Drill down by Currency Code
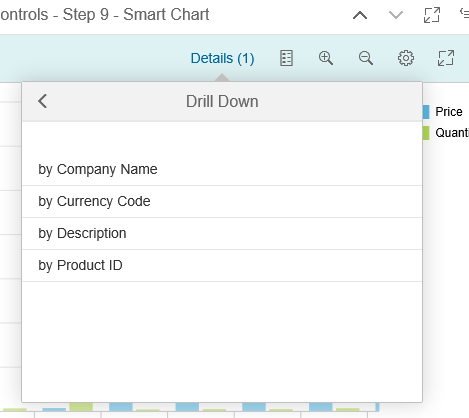The image size is (469, 418). tap(222, 202)
